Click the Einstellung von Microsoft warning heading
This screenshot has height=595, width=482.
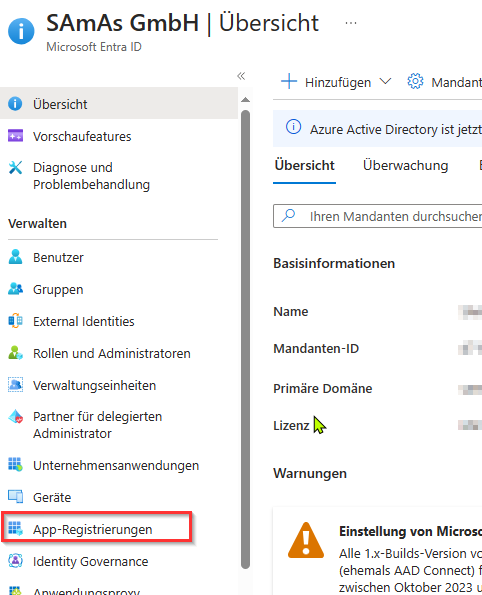410,531
